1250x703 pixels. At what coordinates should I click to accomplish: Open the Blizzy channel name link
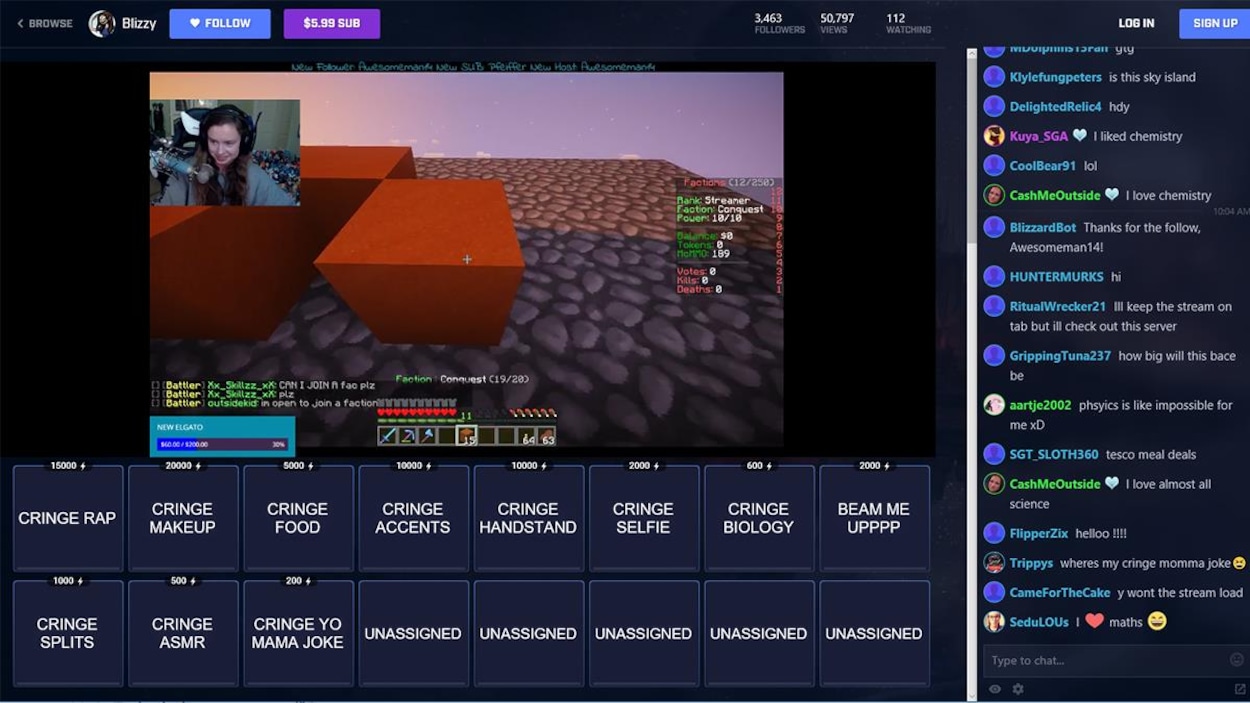tap(139, 24)
